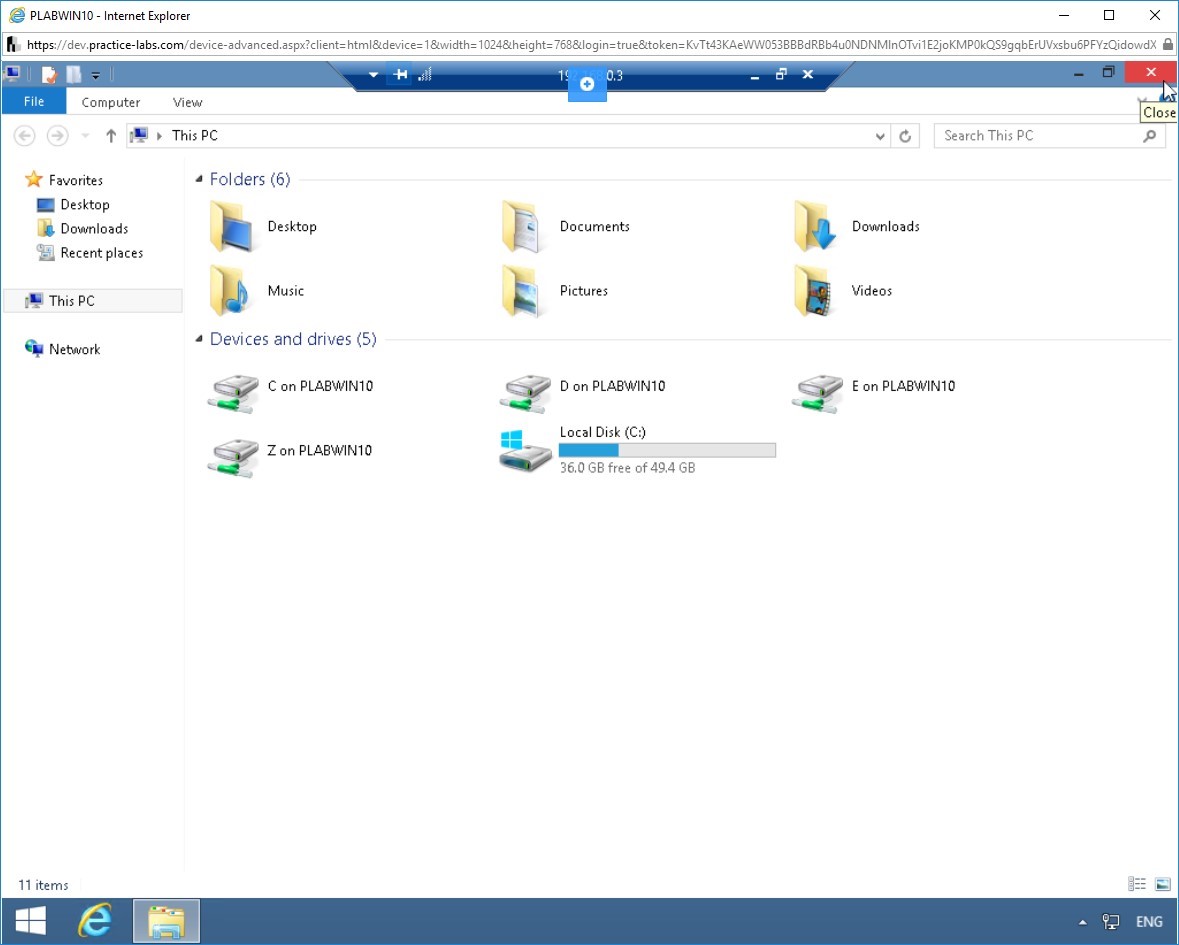The image size is (1179, 945).
Task: Click the Devices and drives (5) heading
Action: coord(293,339)
